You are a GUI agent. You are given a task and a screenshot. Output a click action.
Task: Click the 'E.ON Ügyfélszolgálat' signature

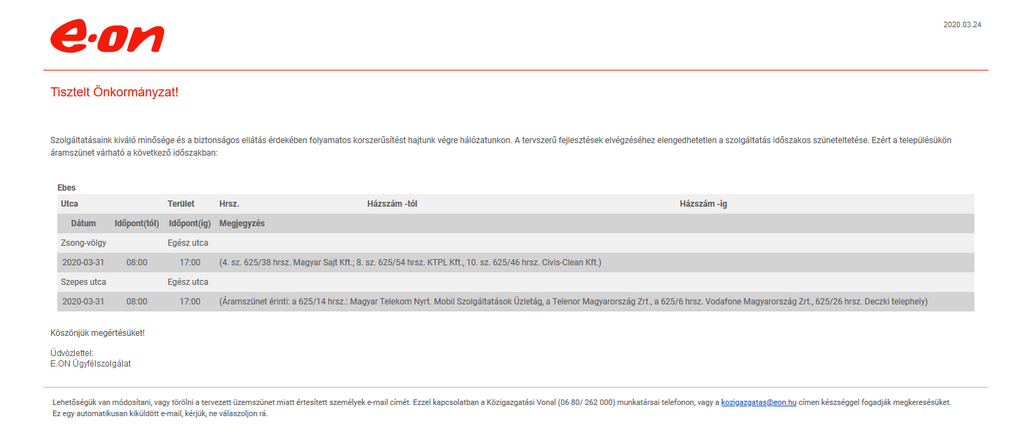click(x=91, y=364)
